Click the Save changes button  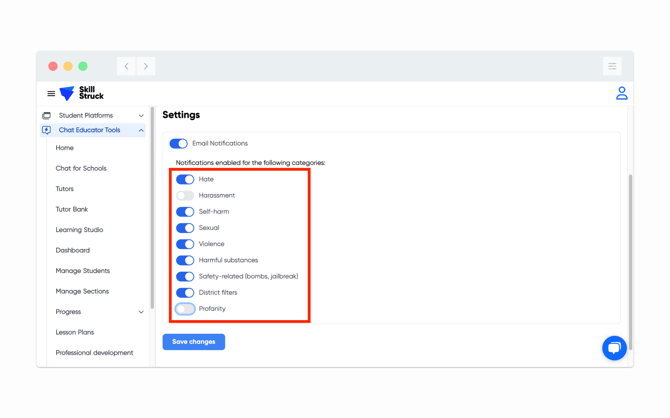193,342
